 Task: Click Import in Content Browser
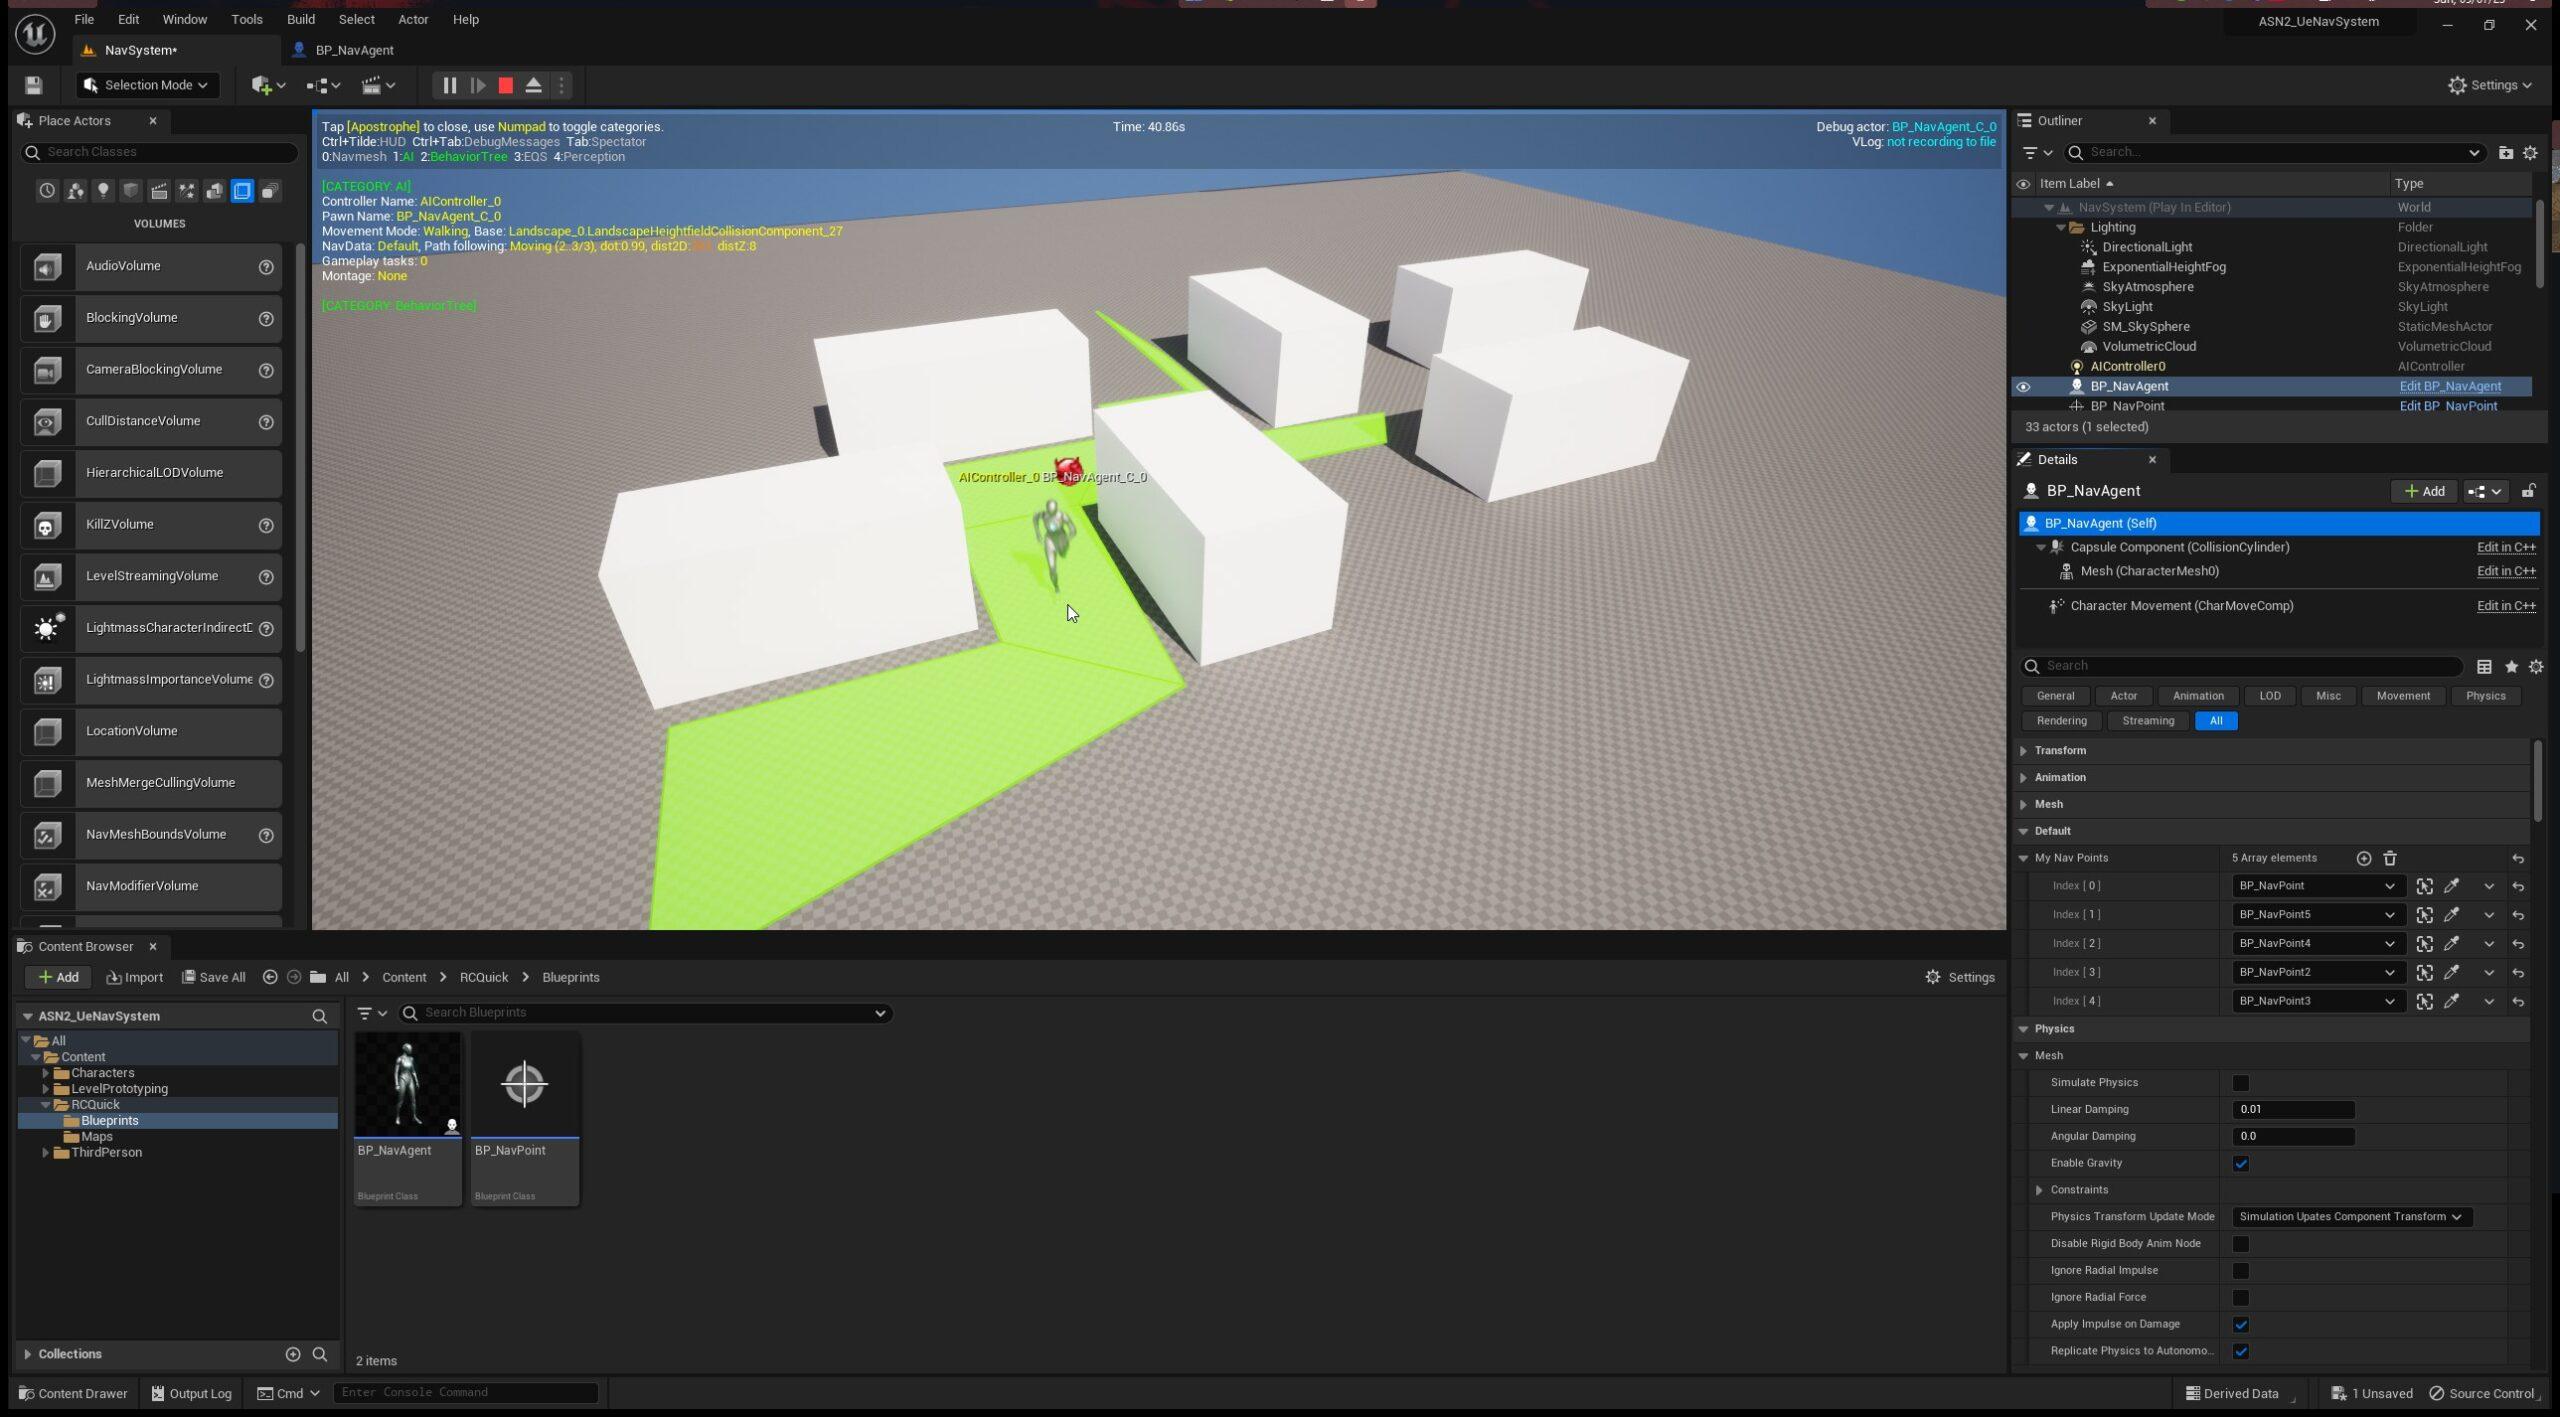135,977
